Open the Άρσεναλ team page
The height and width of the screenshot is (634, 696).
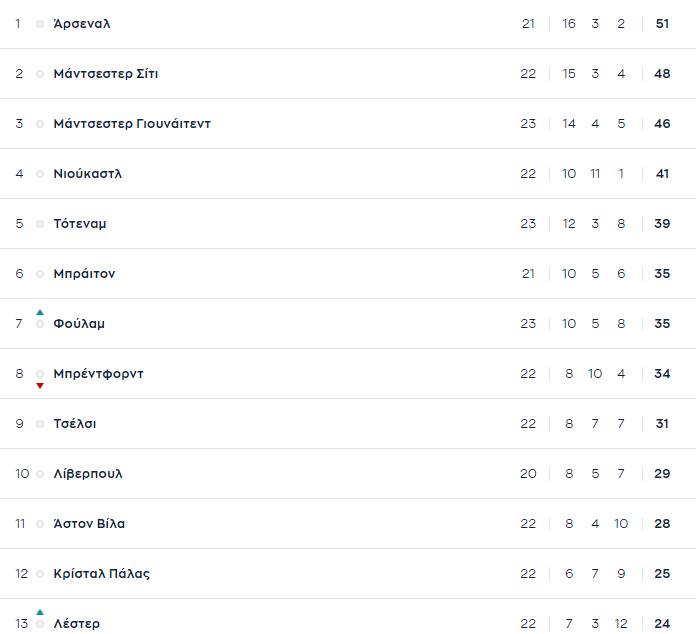pos(82,24)
